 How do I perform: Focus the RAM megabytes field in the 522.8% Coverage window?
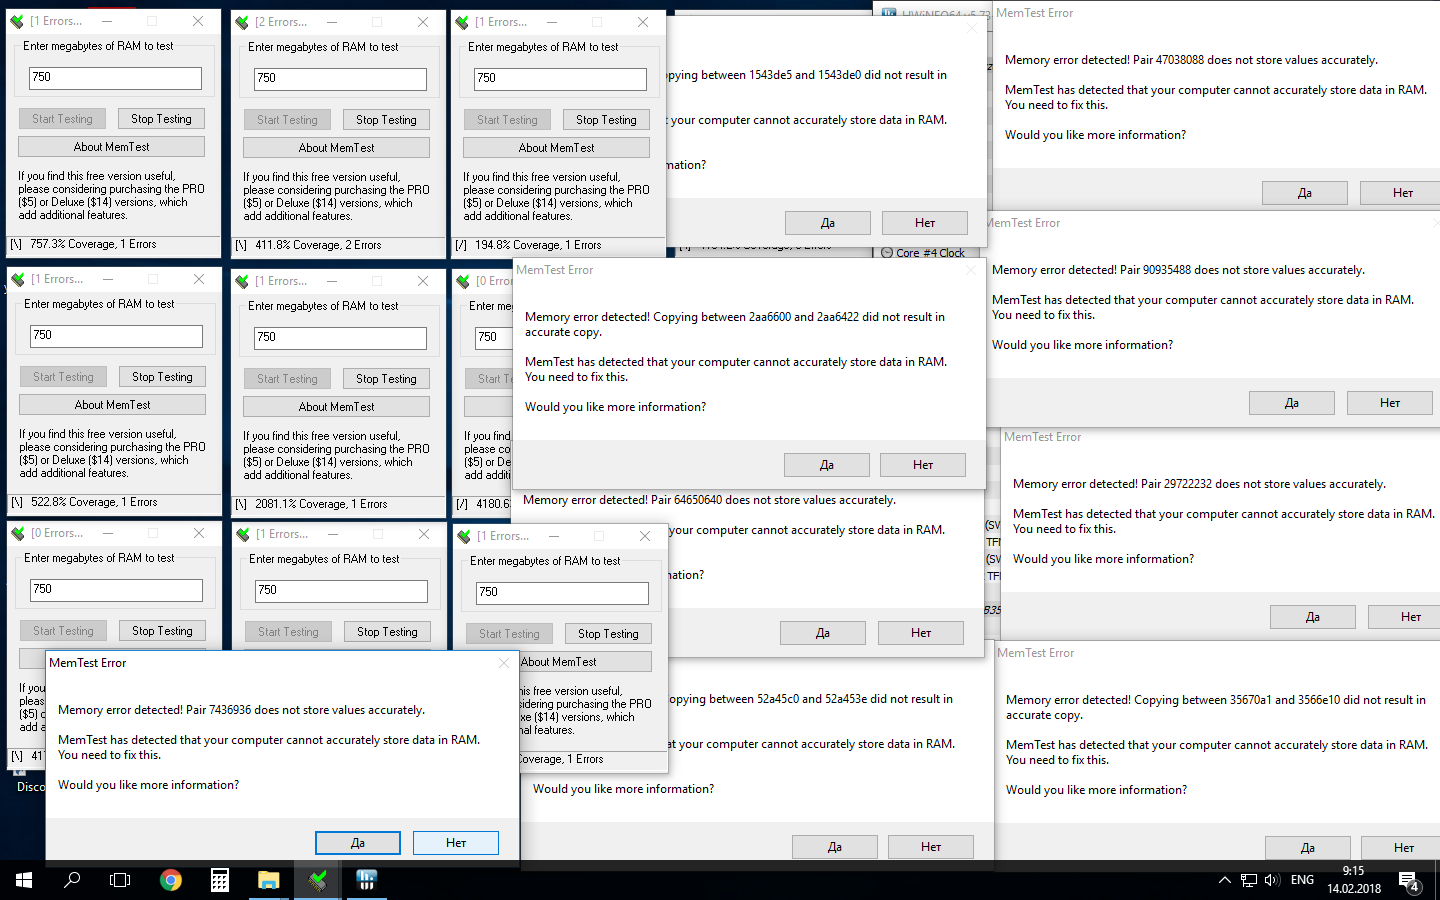pyautogui.click(x=116, y=336)
